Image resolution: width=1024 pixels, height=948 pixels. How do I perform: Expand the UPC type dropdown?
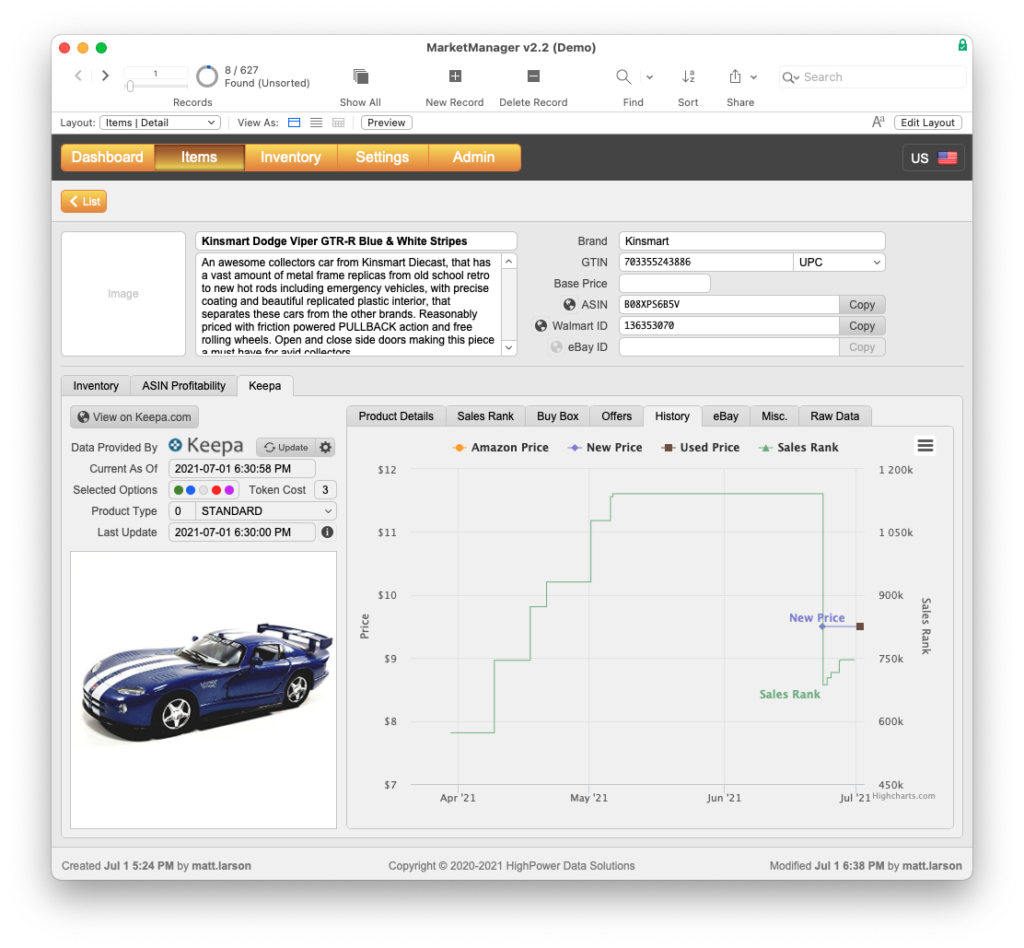[x=839, y=262]
